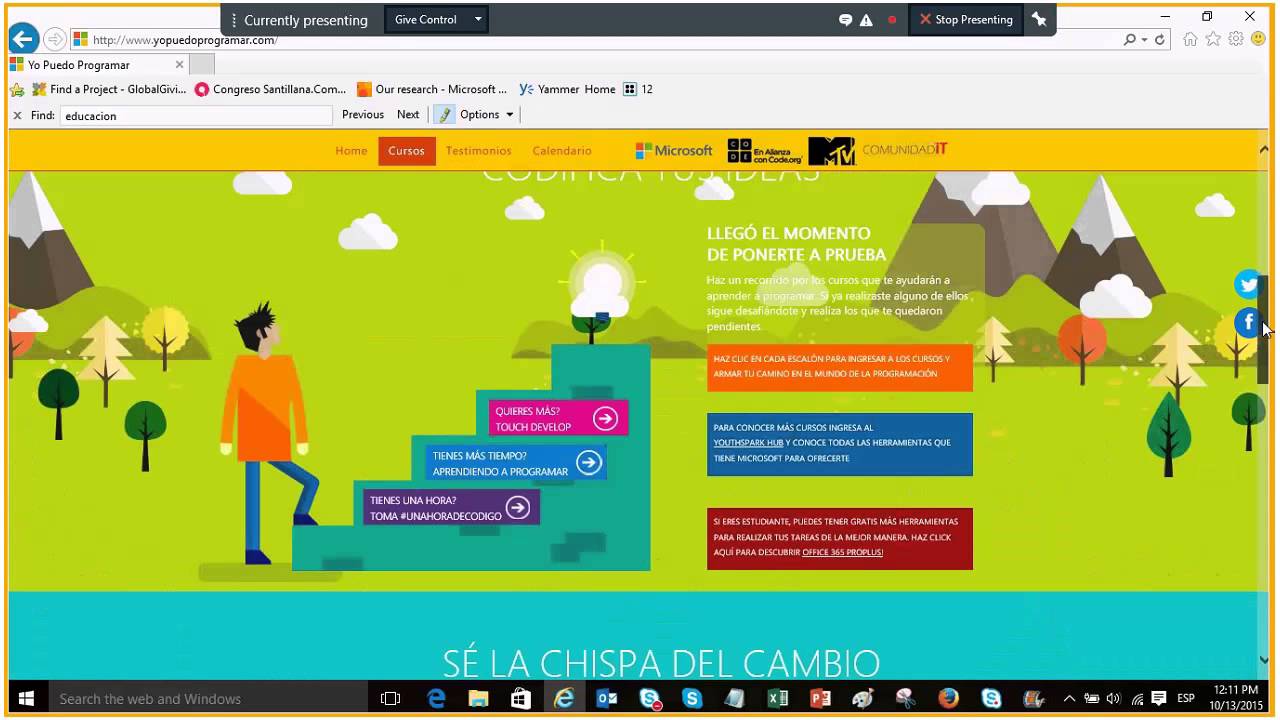Add to favorites bar star icon
Image resolution: width=1280 pixels, height=720 pixels.
click(17, 89)
